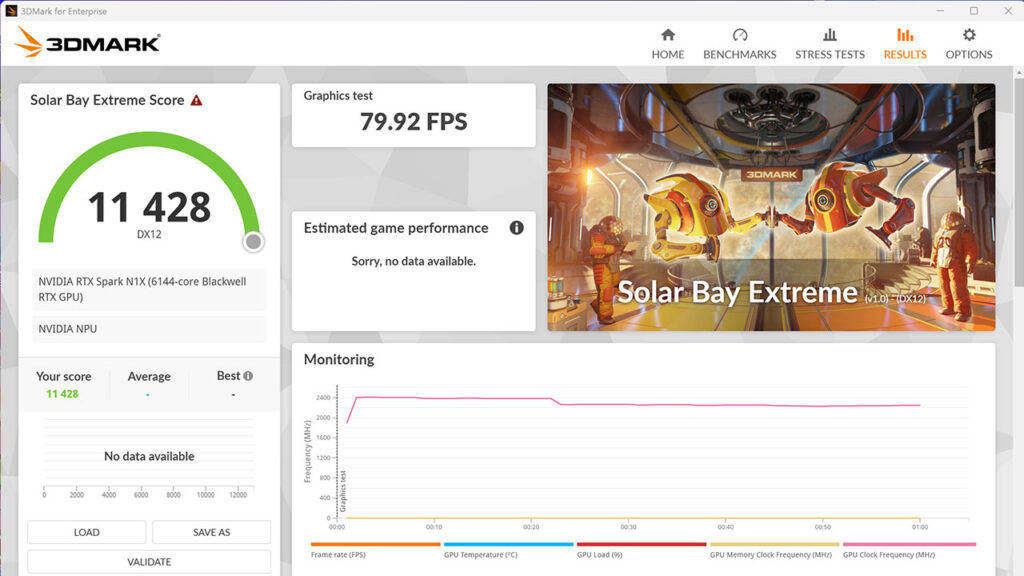
Task: Select the STRESS TESTS menu label
Action: 829,54
